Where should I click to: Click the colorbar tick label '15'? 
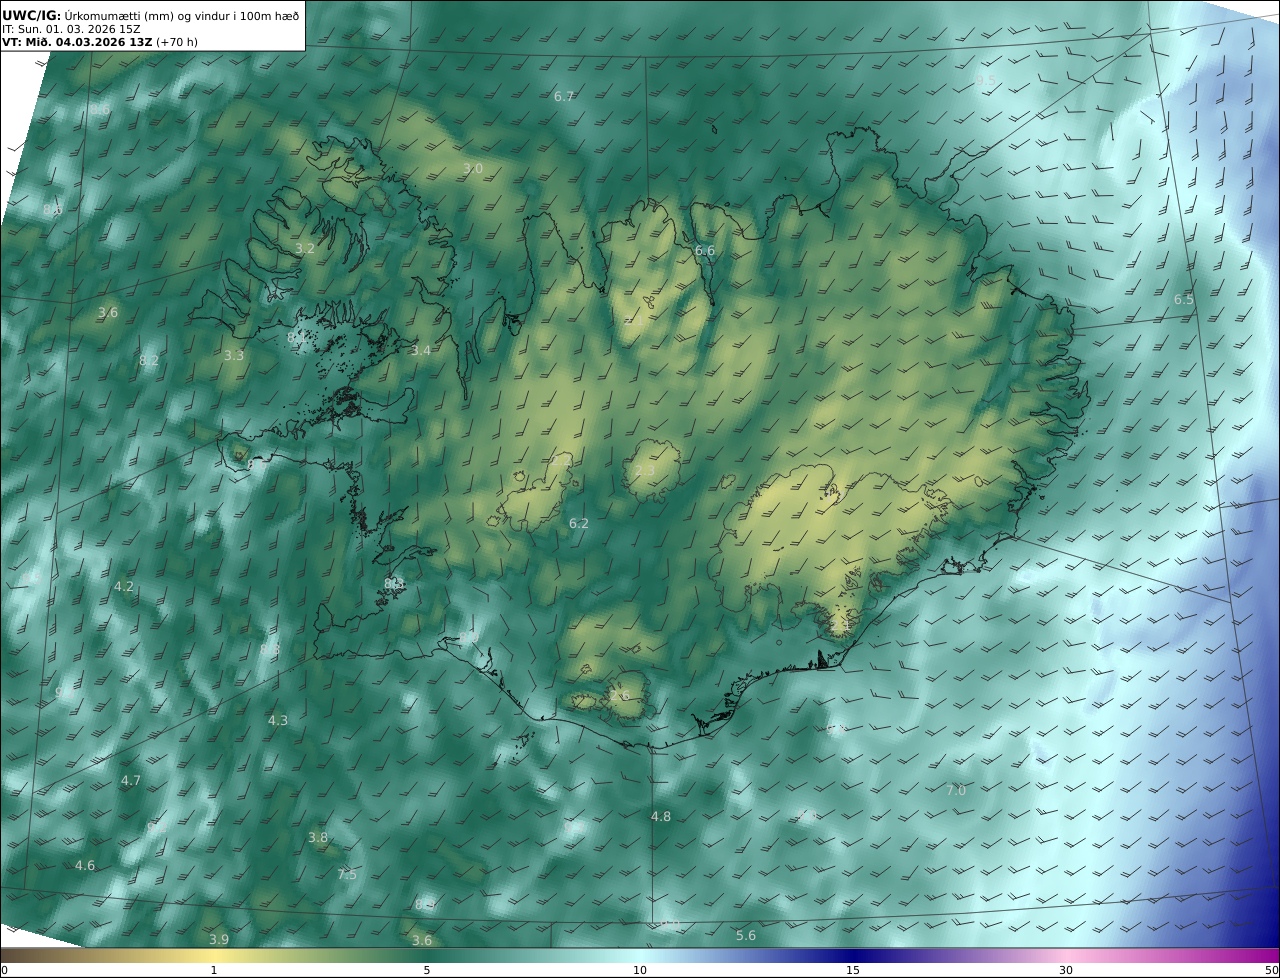pos(853,970)
